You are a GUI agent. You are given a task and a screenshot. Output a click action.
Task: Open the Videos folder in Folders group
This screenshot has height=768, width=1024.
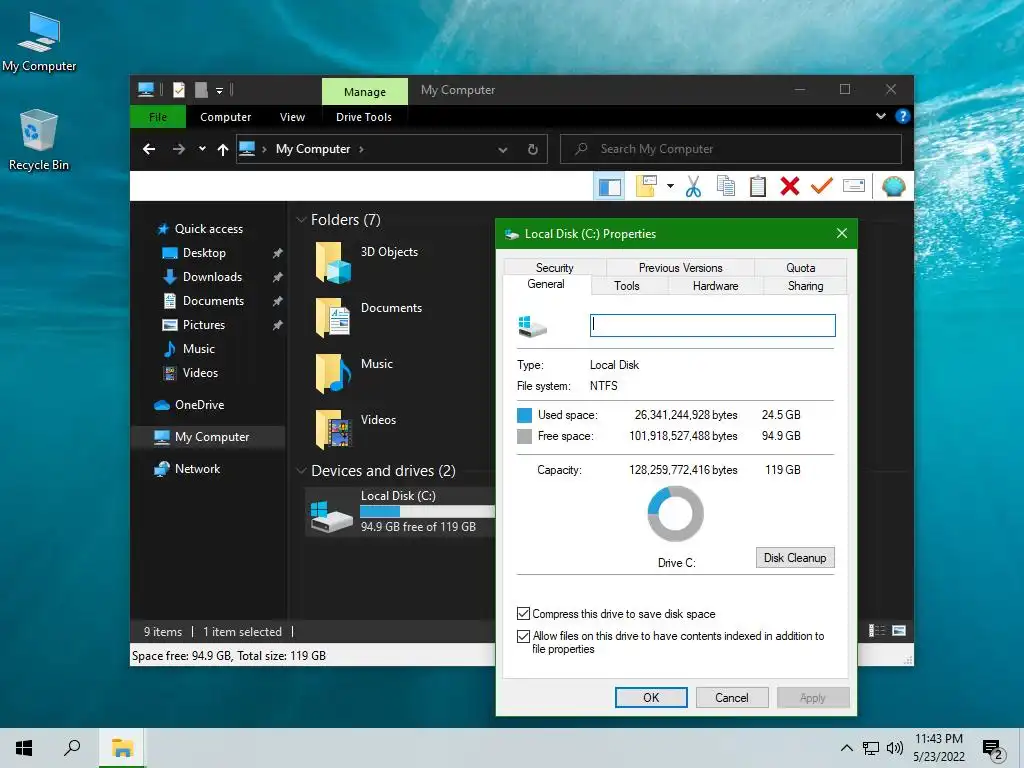point(356,429)
